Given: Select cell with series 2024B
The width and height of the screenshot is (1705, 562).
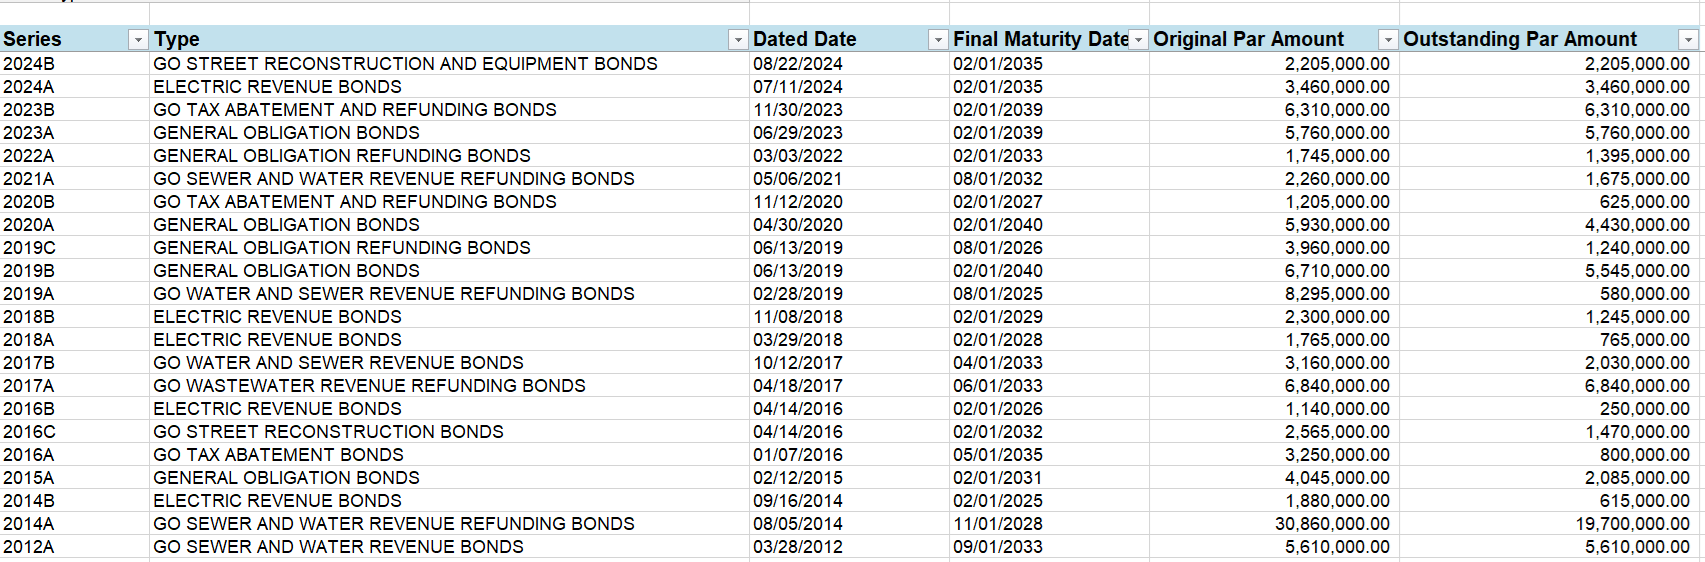Looking at the screenshot, I should (30, 64).
